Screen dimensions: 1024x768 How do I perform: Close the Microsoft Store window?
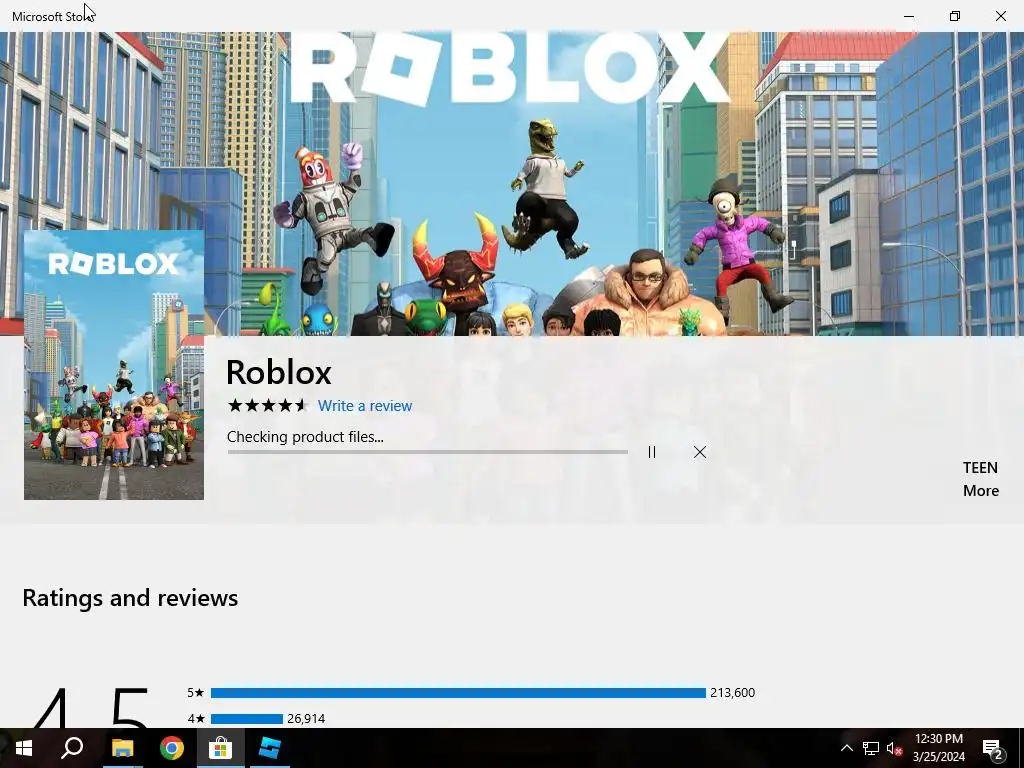[x=1000, y=16]
